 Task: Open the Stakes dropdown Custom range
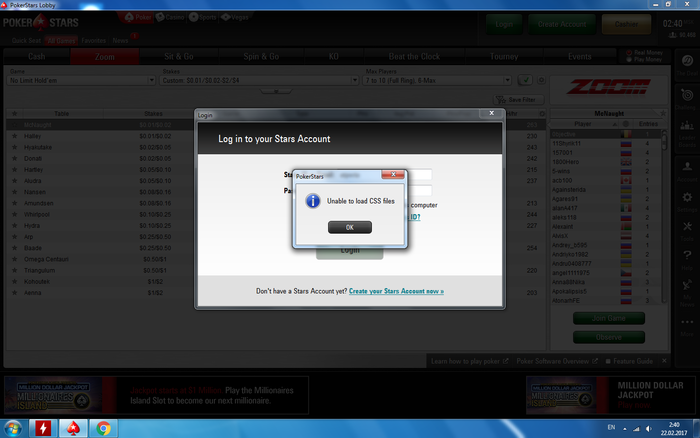click(260, 80)
